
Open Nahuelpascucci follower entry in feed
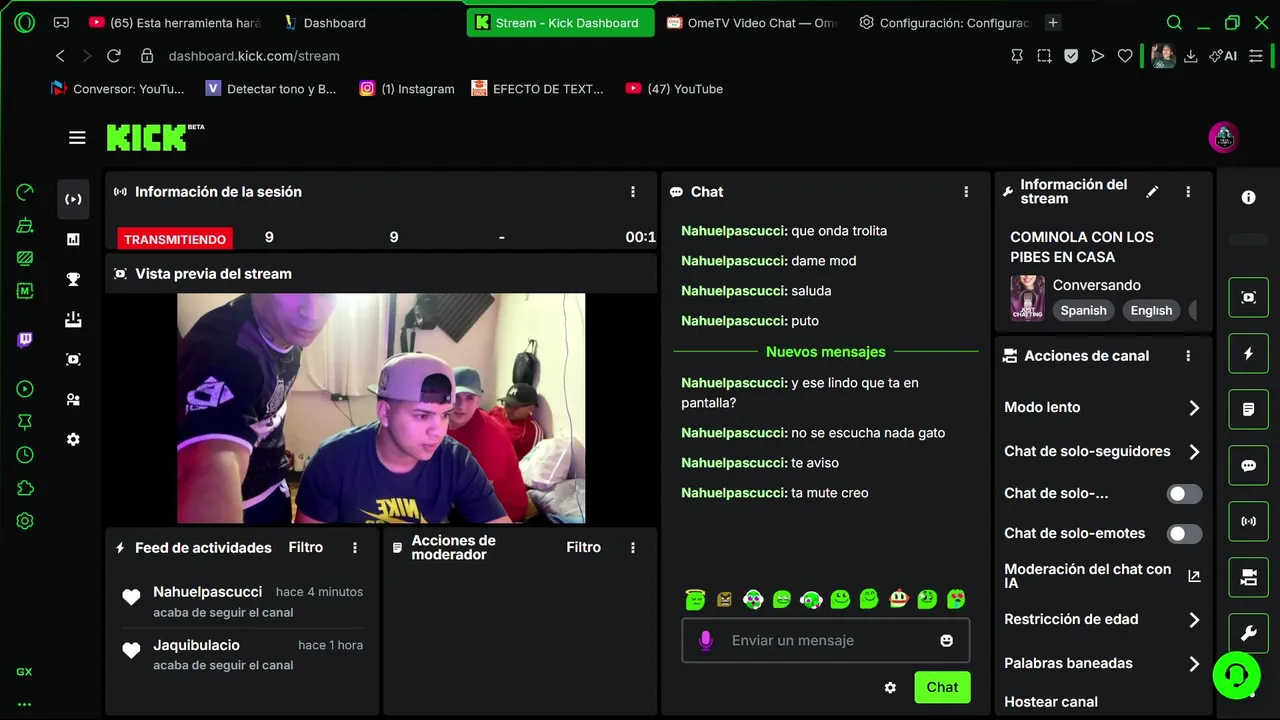[x=242, y=602]
